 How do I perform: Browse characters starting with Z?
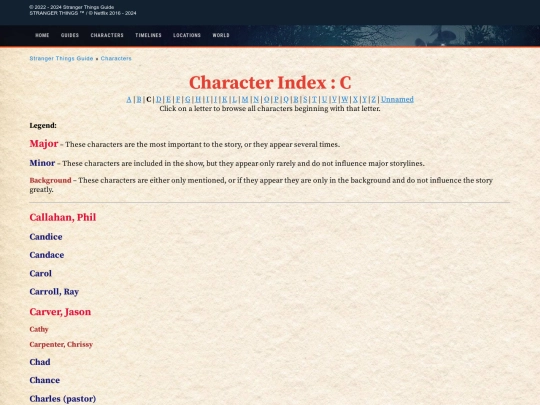coord(374,100)
